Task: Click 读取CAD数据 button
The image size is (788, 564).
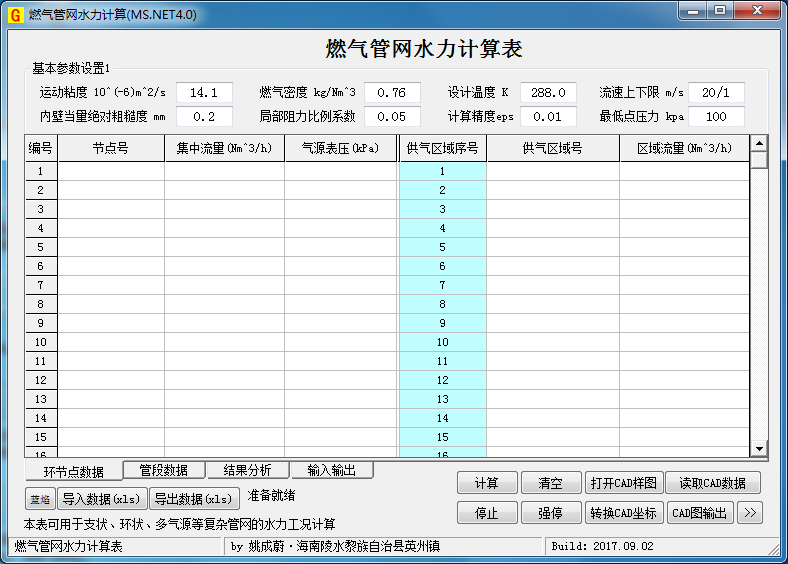Action: pos(712,483)
